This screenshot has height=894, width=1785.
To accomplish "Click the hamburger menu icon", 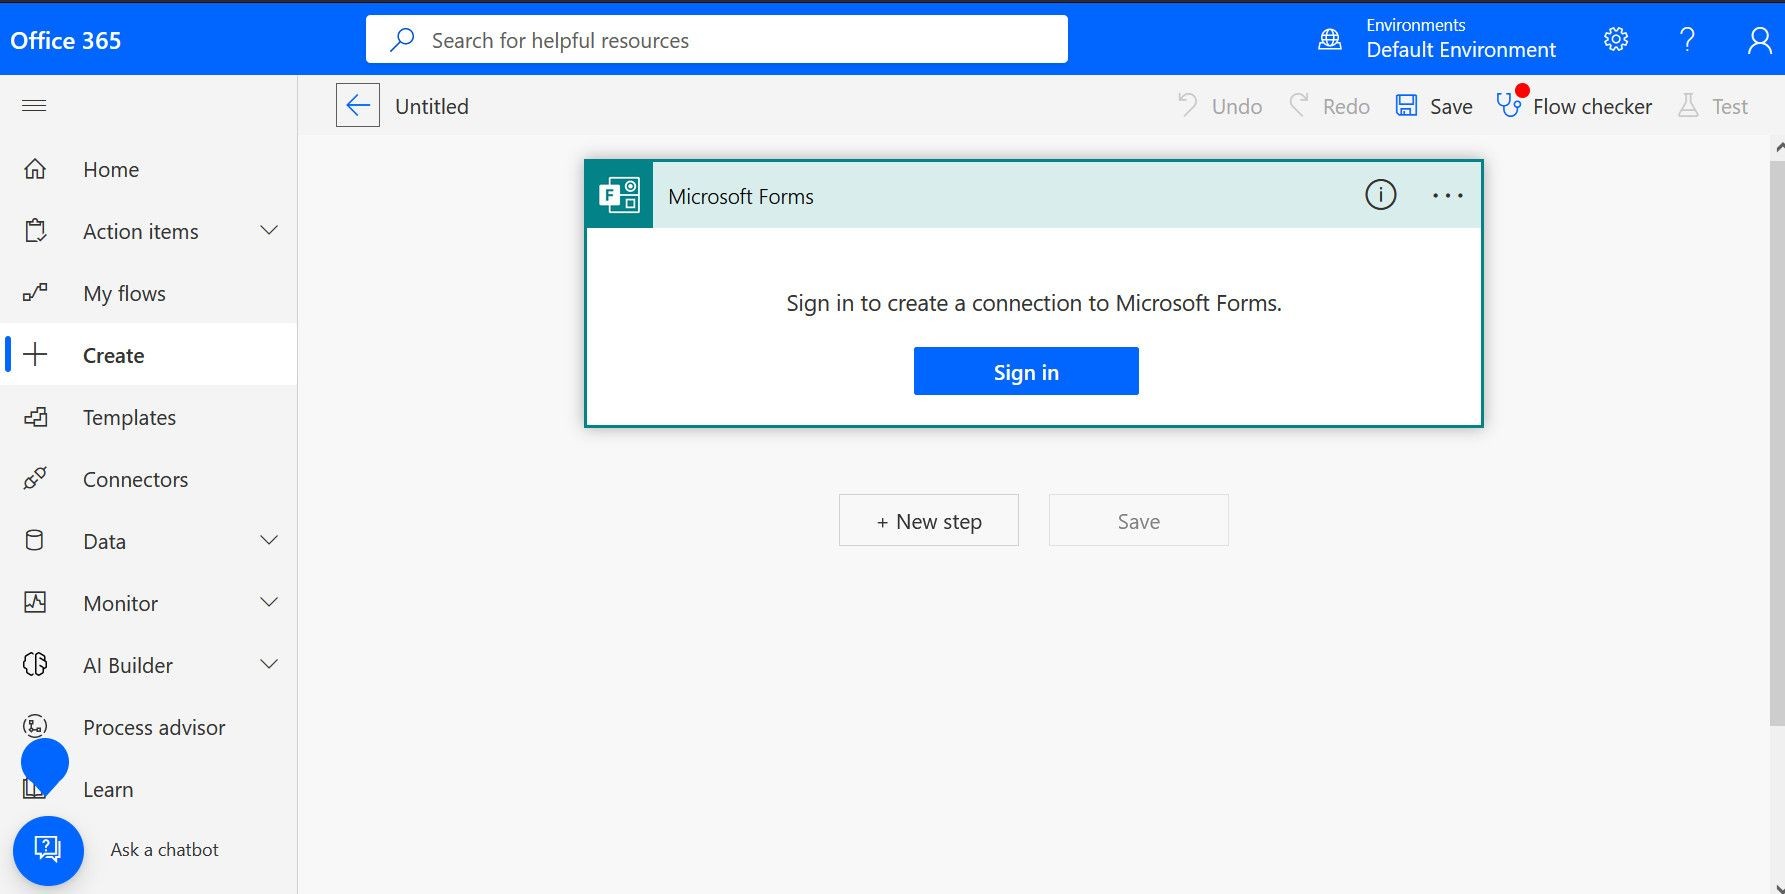I will 34,105.
